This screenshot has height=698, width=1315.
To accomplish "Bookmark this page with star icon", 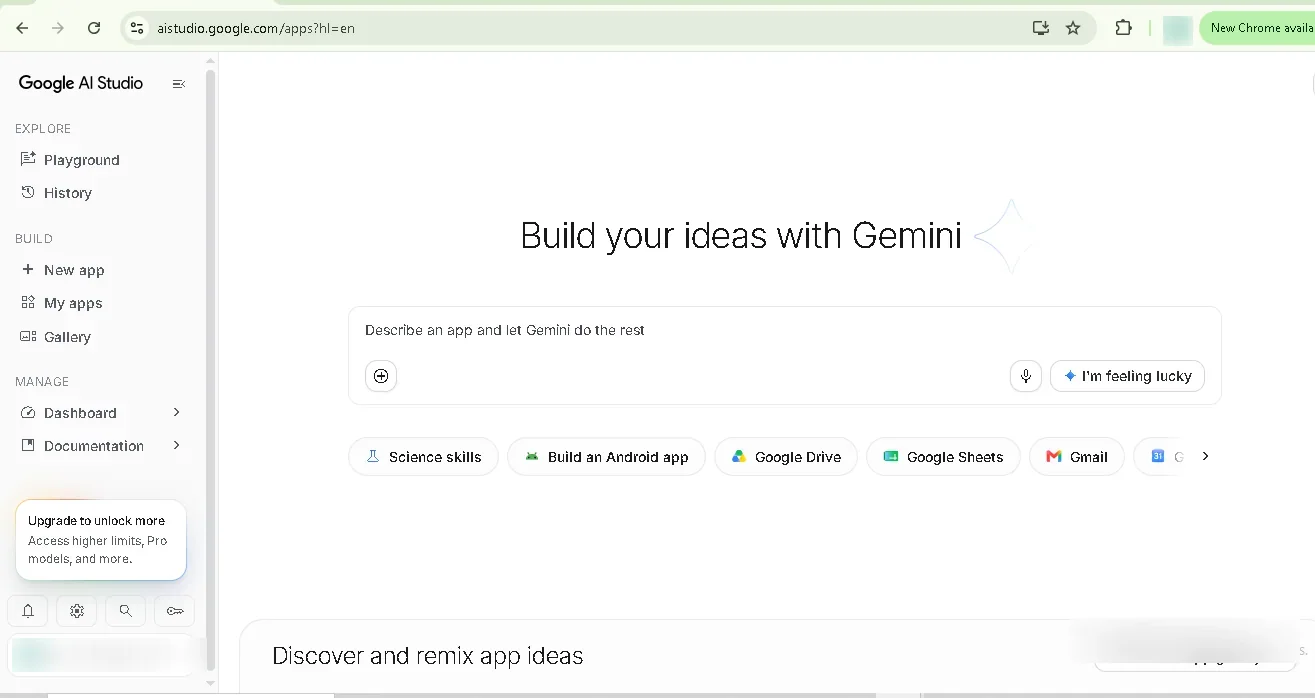I will click(x=1073, y=28).
